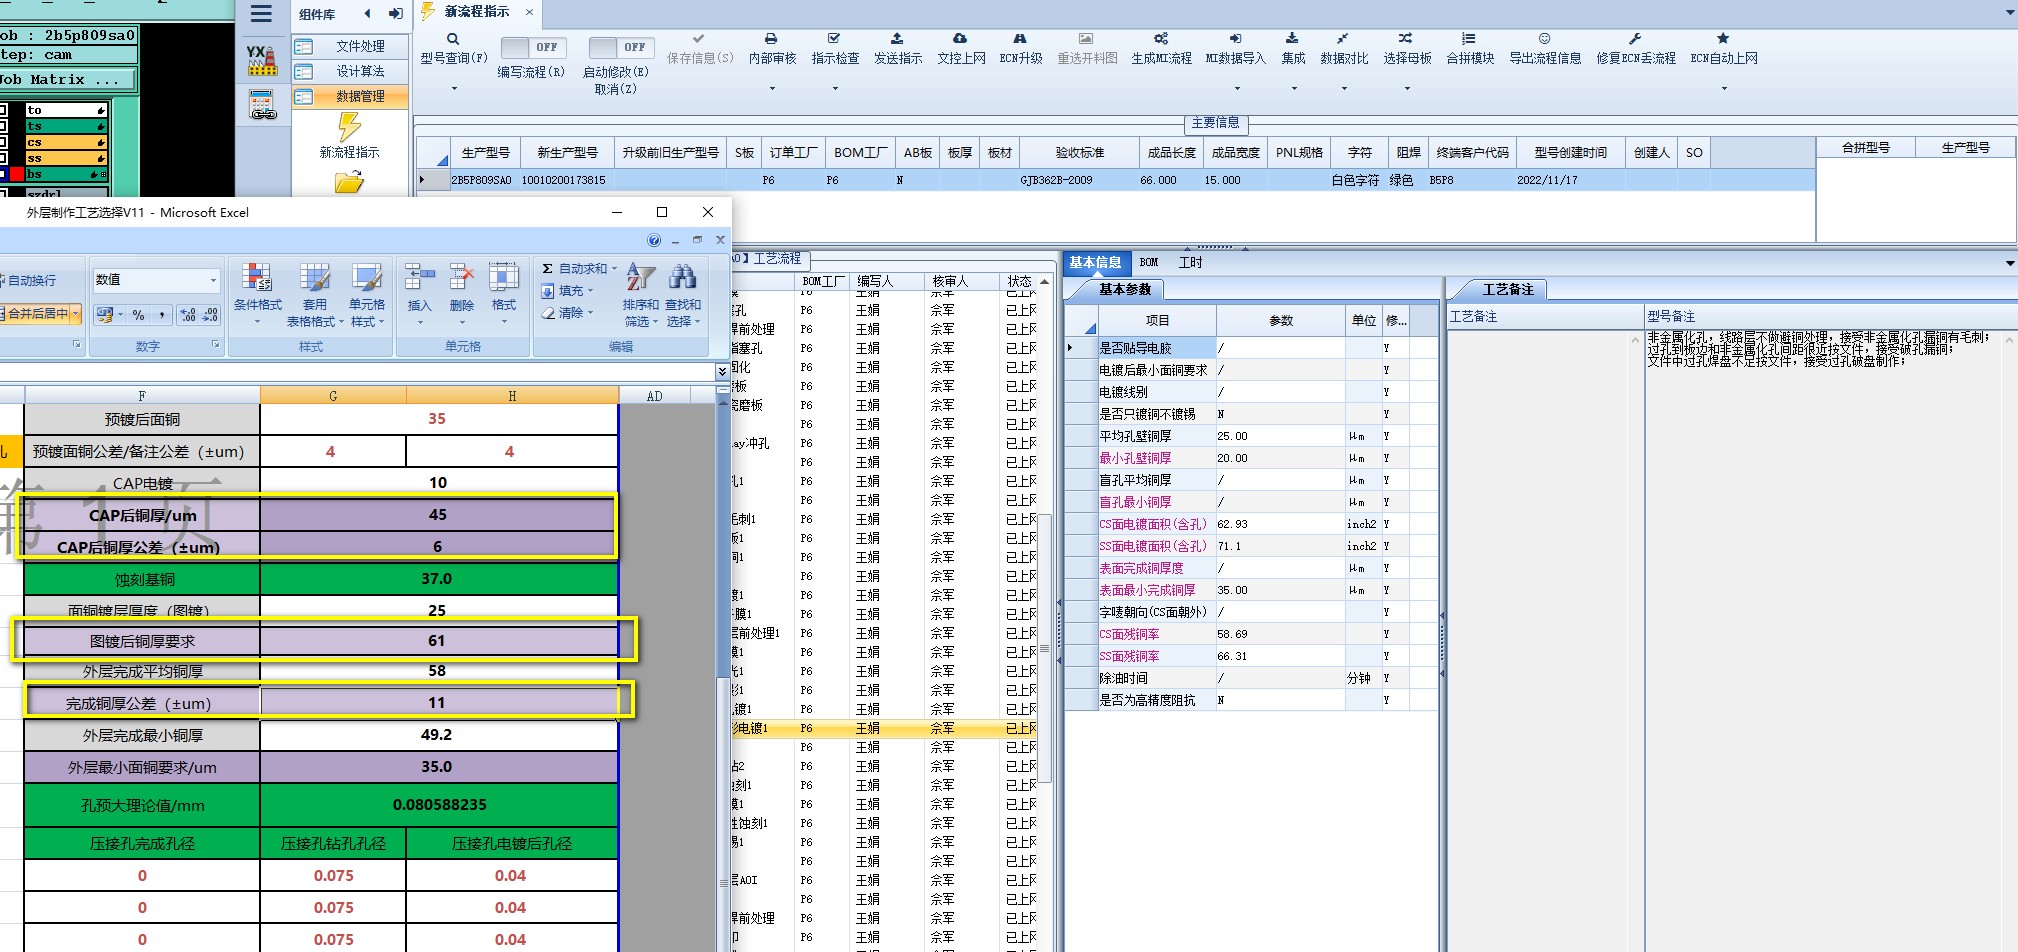The width and height of the screenshot is (2018, 952).
Task: Open 数据管理 in 组件库
Action: (x=351, y=96)
